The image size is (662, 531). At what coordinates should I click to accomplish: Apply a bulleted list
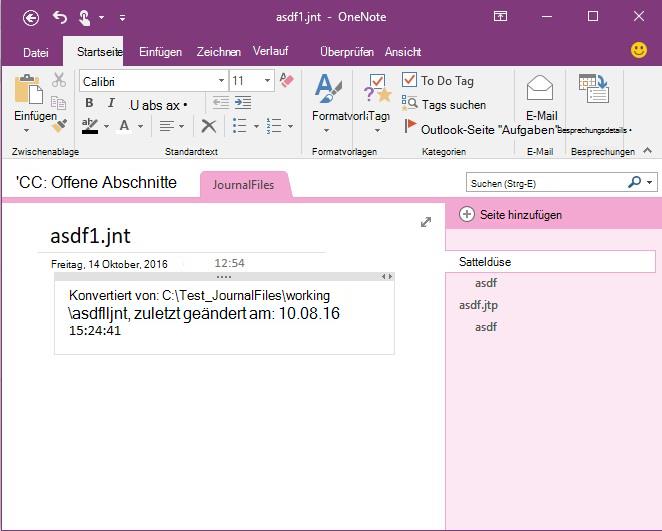click(x=240, y=126)
